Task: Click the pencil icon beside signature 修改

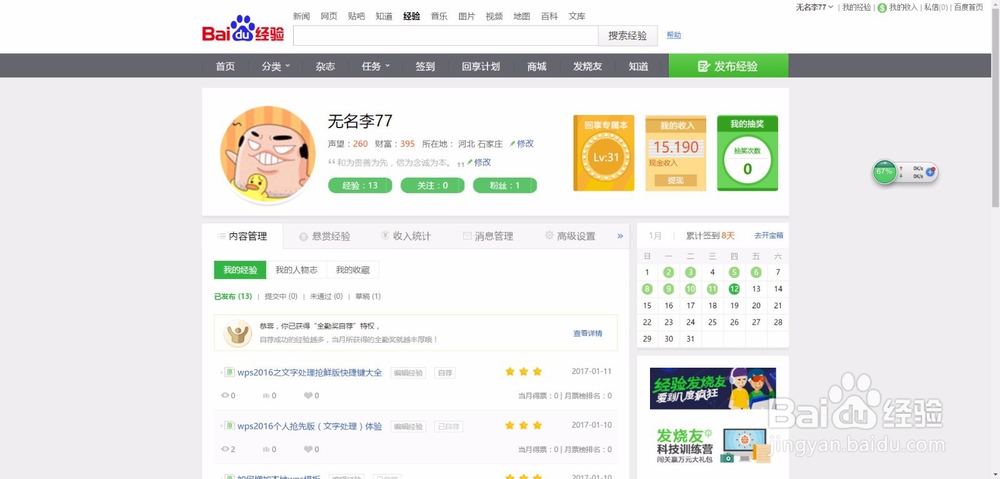Action: [x=469, y=163]
